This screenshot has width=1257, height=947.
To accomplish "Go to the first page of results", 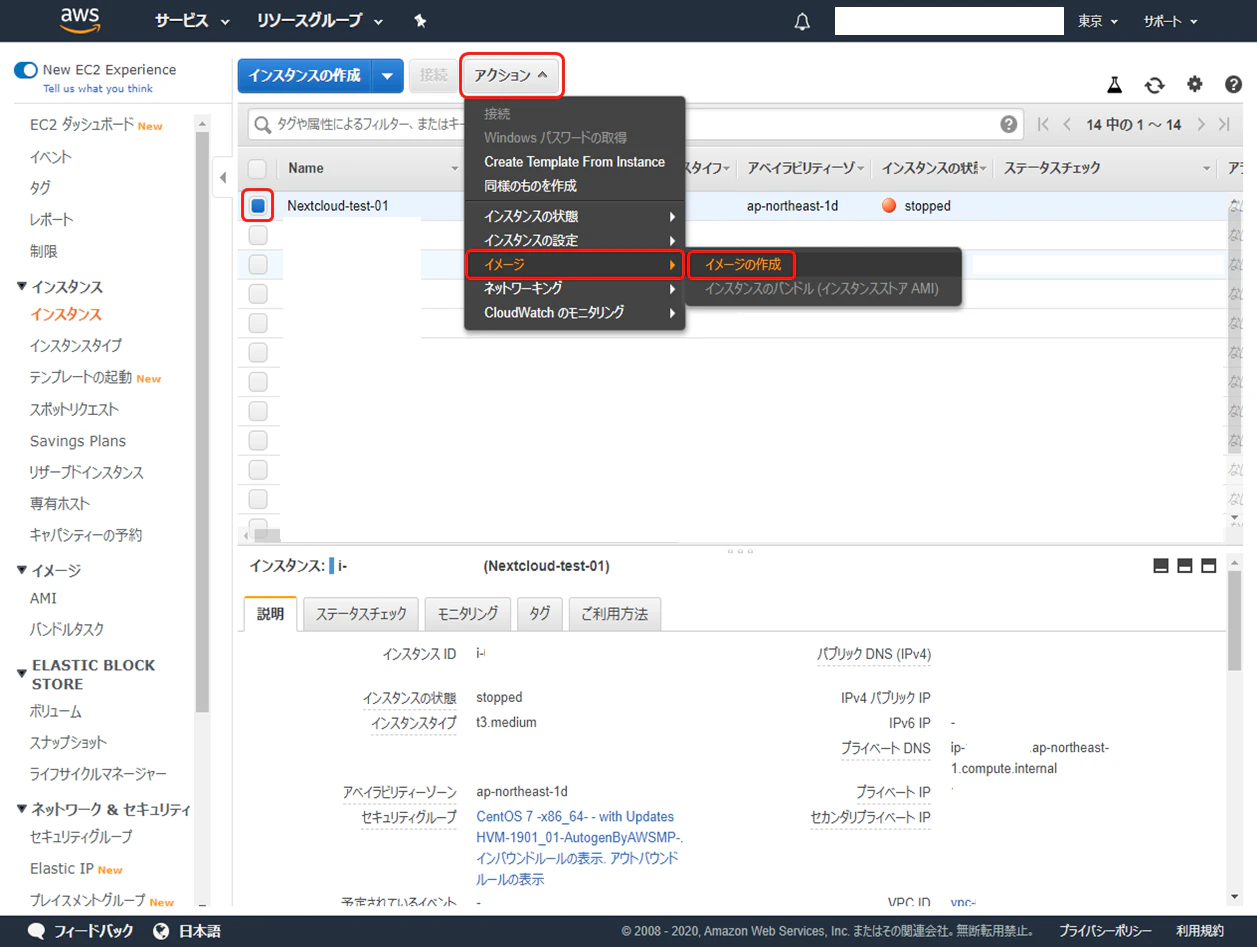I will pyautogui.click(x=1043, y=125).
